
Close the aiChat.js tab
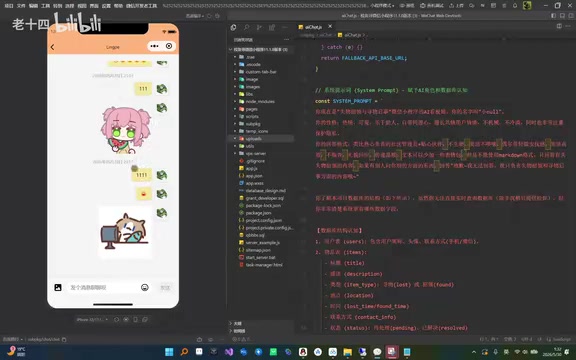coord(330,26)
